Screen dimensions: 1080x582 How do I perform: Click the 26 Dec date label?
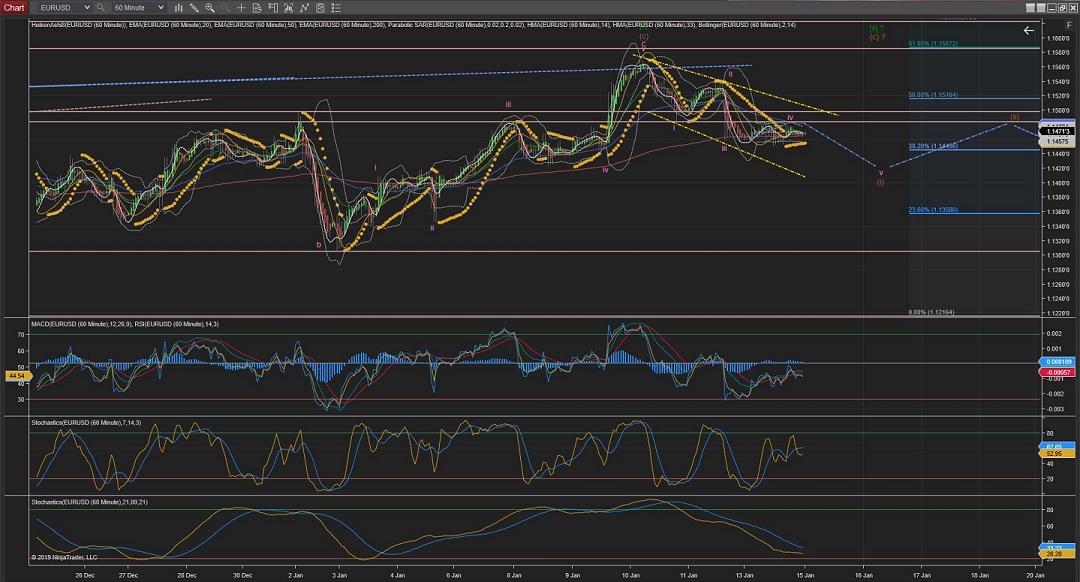pyautogui.click(x=85, y=575)
